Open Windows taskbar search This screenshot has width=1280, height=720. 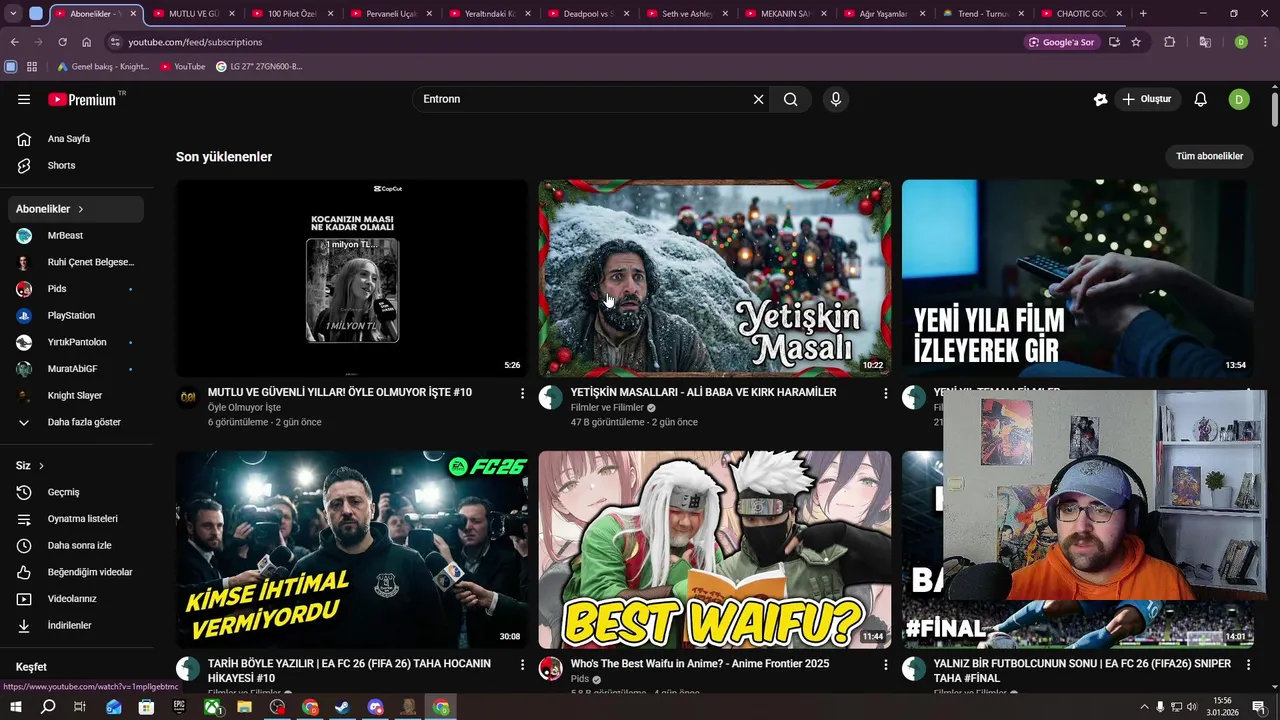click(x=48, y=707)
